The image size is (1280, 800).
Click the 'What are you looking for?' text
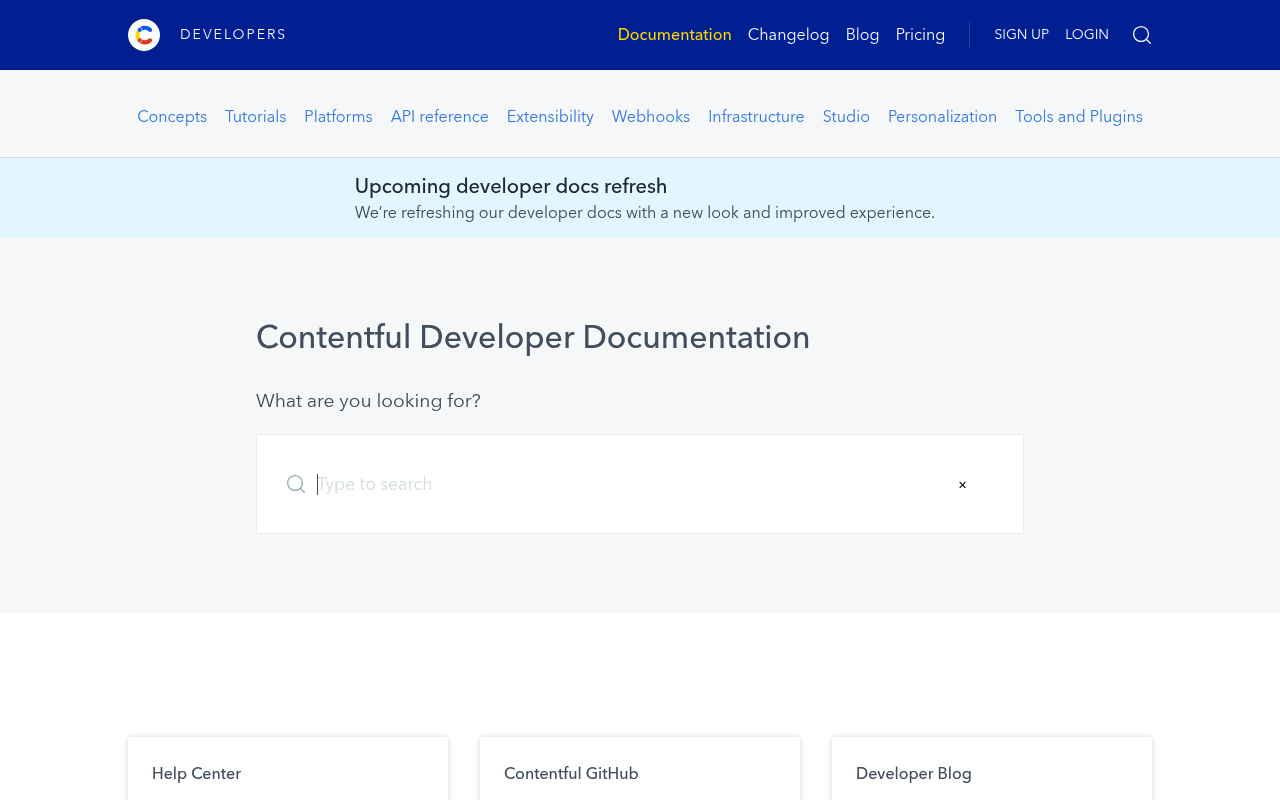pos(369,401)
